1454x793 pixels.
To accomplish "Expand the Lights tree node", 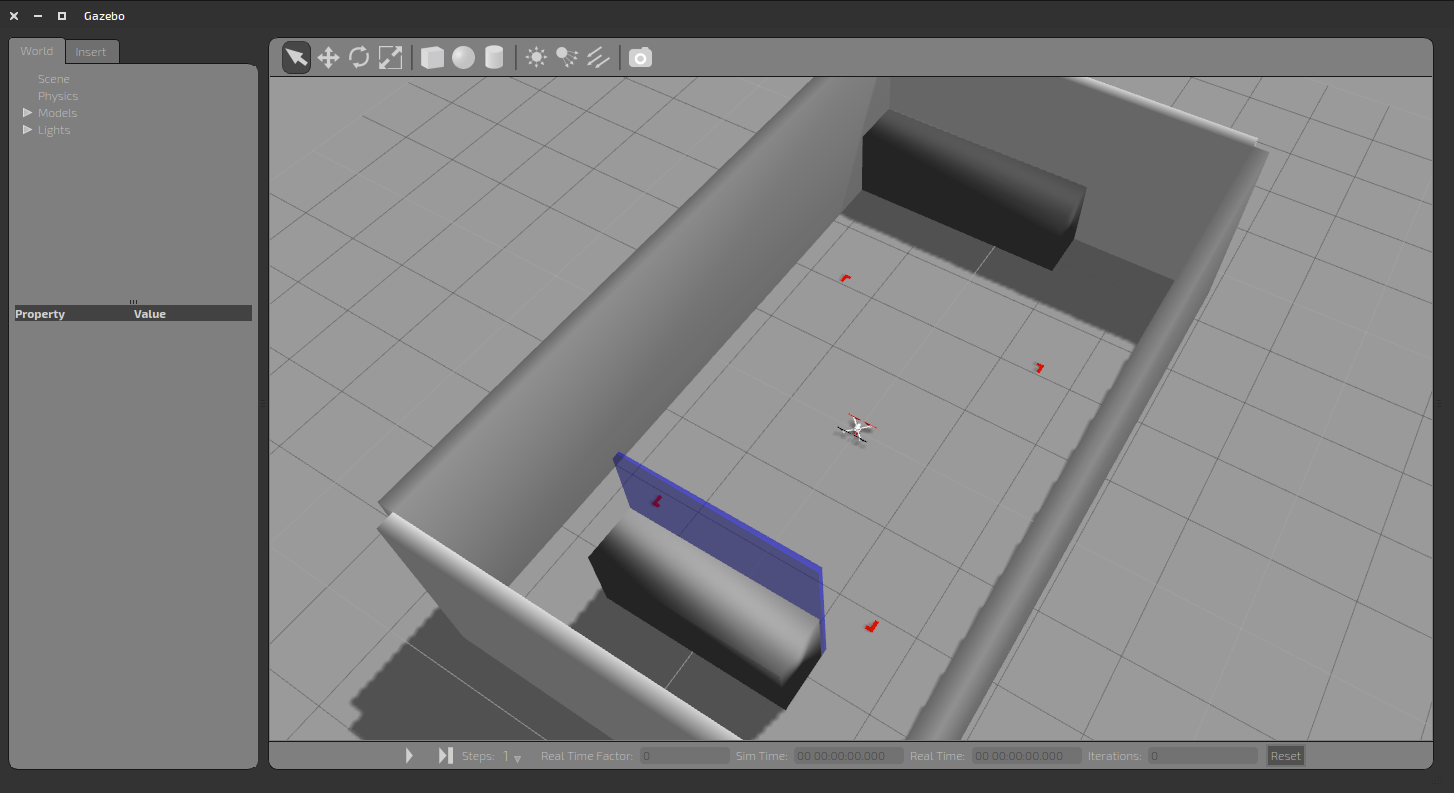I will (28, 130).
